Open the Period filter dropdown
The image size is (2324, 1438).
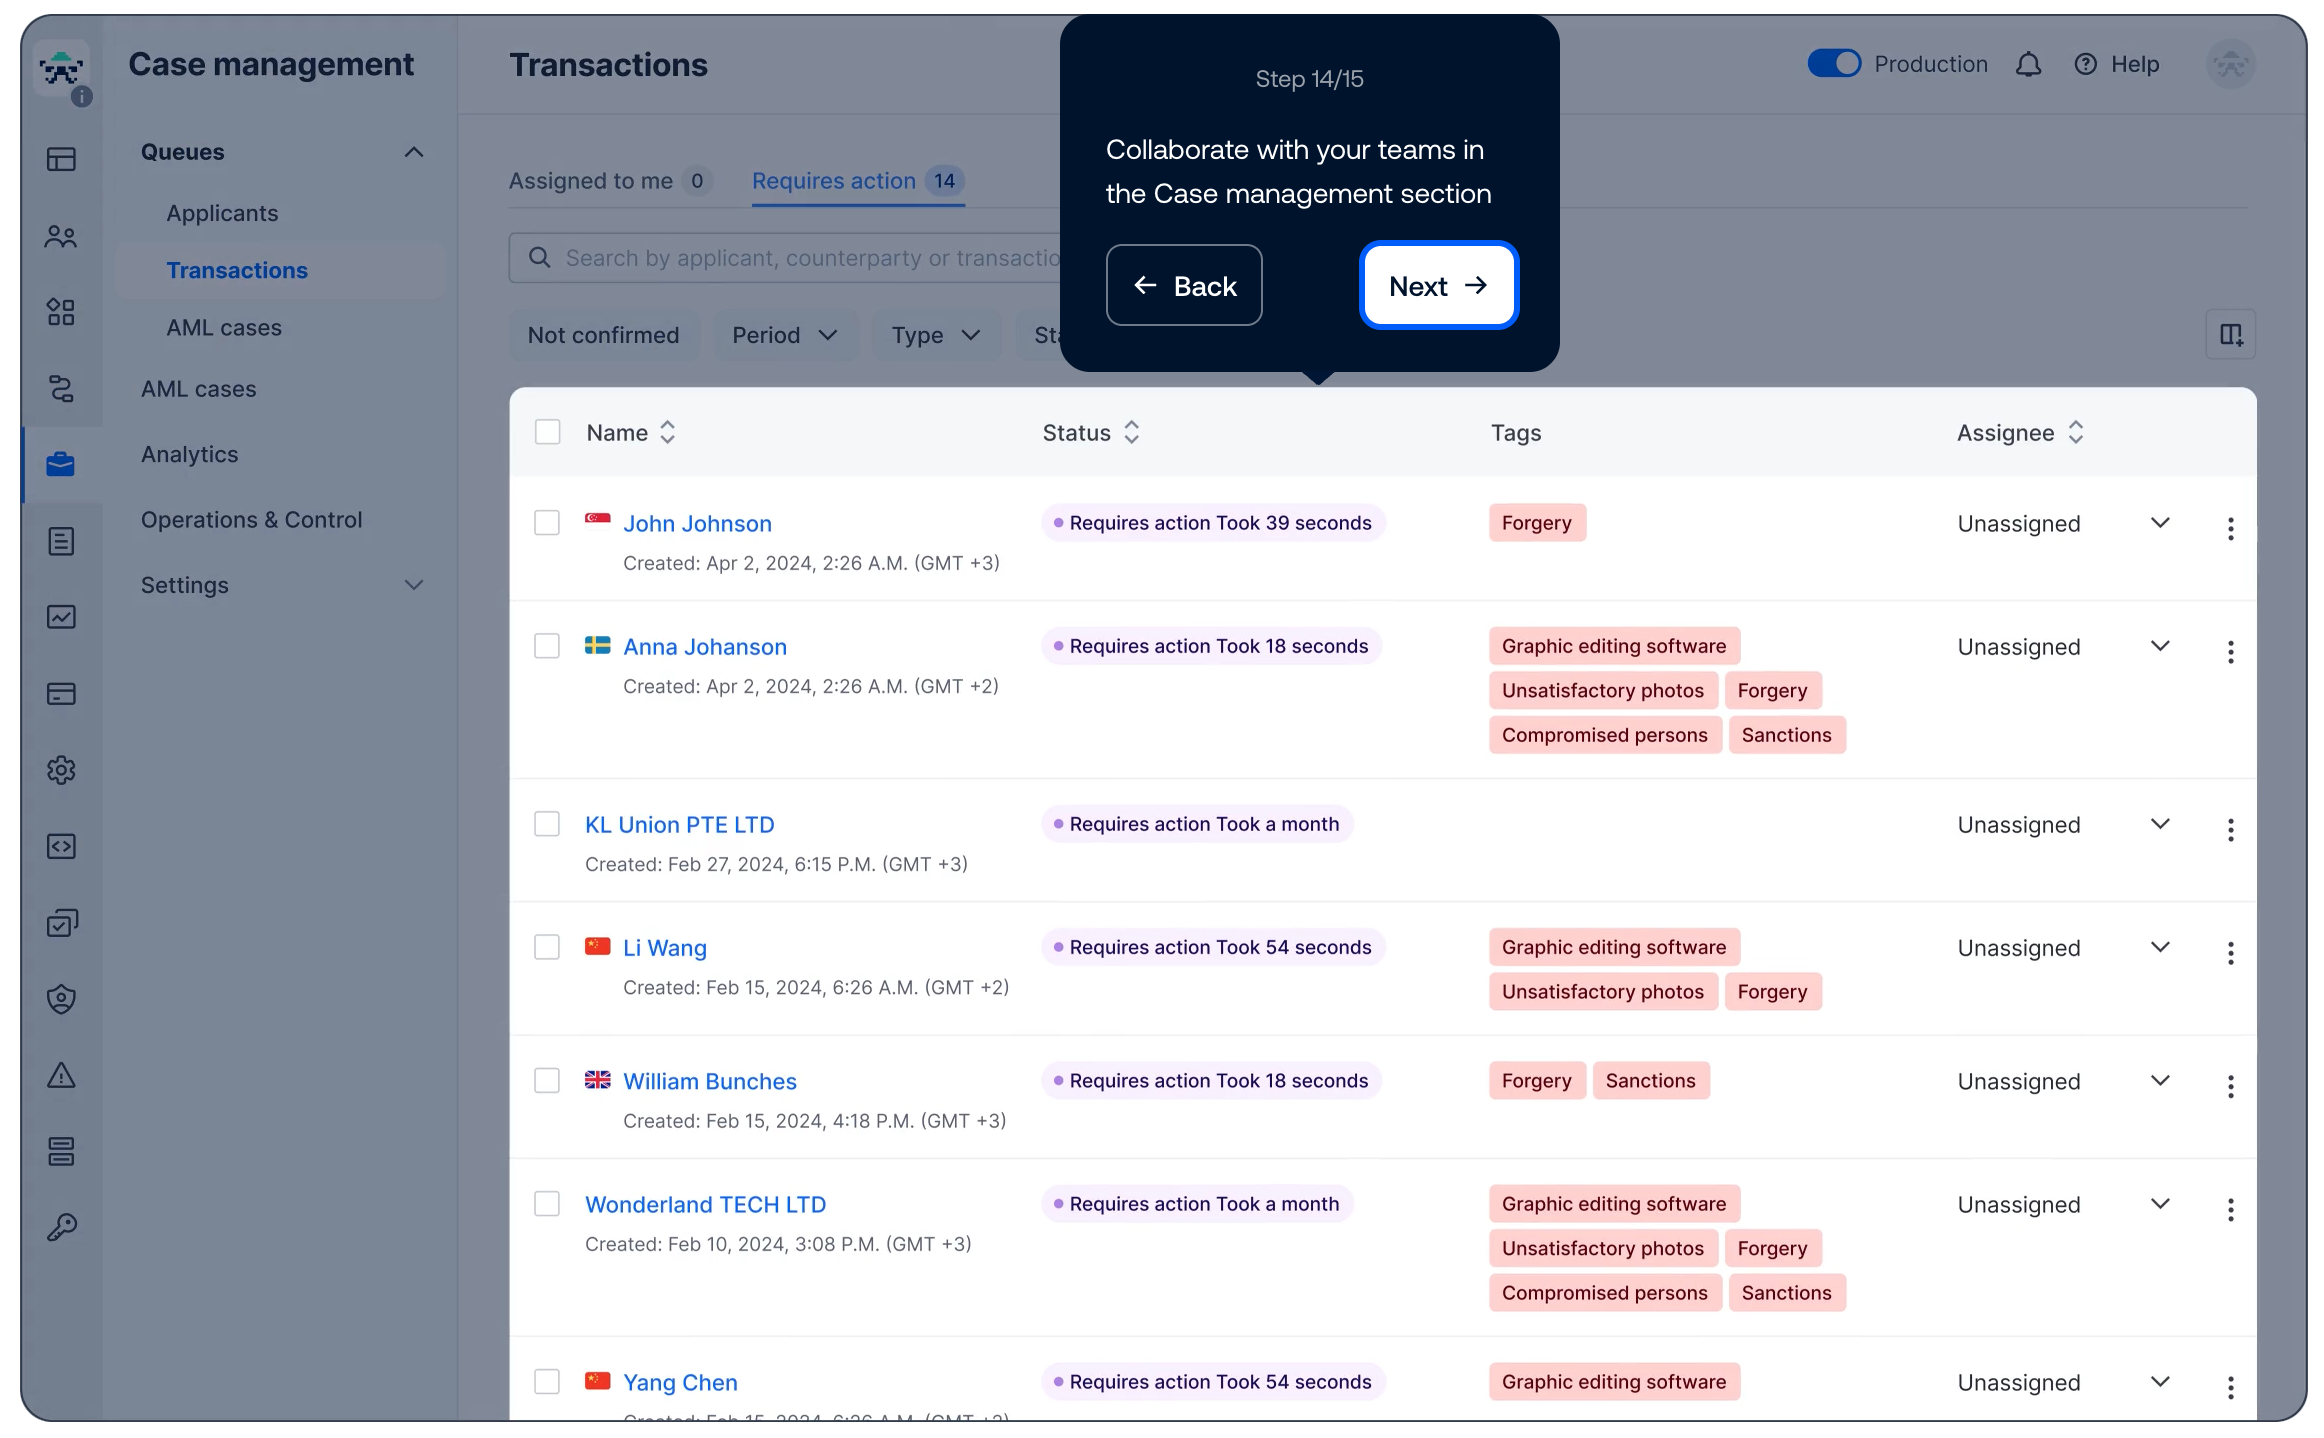pos(784,335)
